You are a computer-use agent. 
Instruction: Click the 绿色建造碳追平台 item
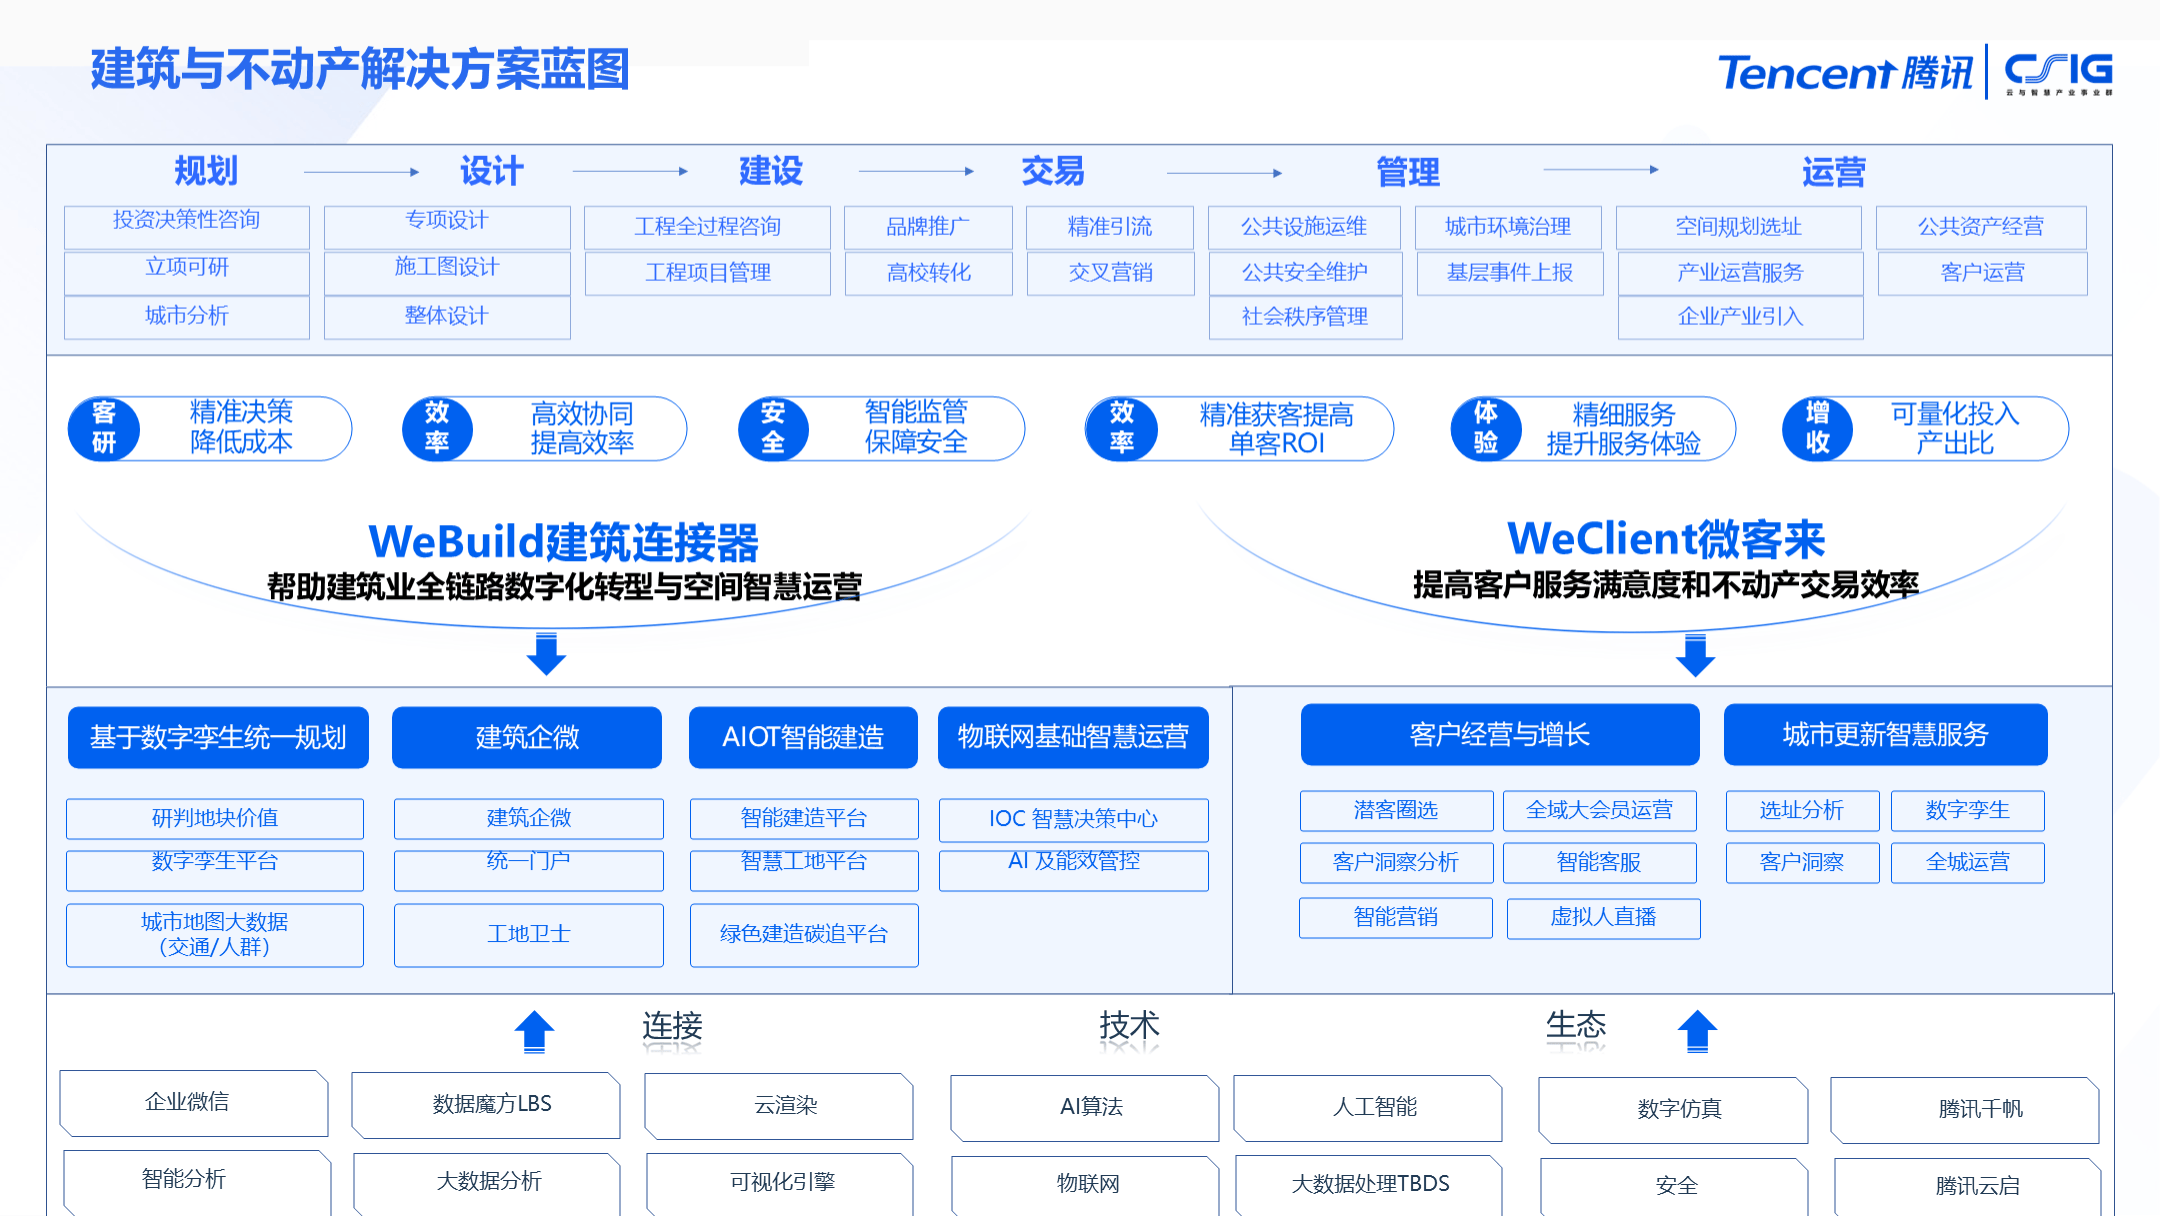[x=804, y=935]
